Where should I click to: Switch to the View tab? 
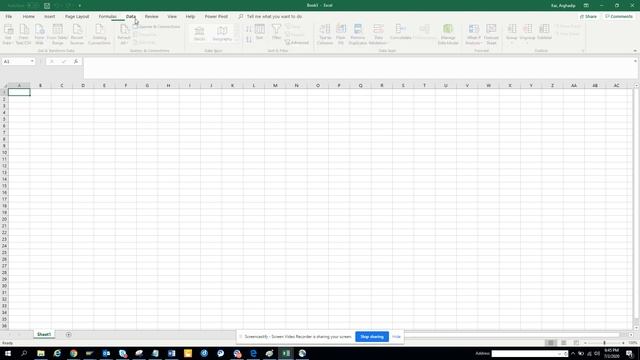click(172, 16)
